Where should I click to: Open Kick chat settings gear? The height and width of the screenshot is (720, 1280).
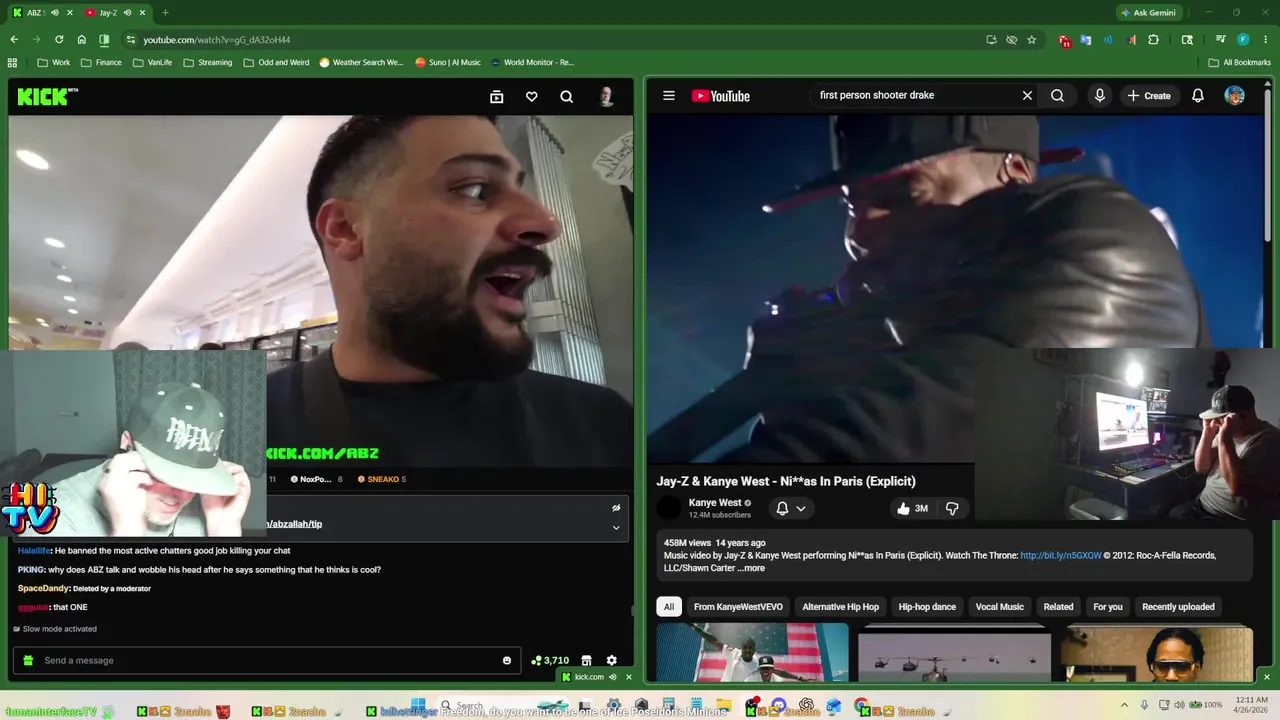(612, 660)
